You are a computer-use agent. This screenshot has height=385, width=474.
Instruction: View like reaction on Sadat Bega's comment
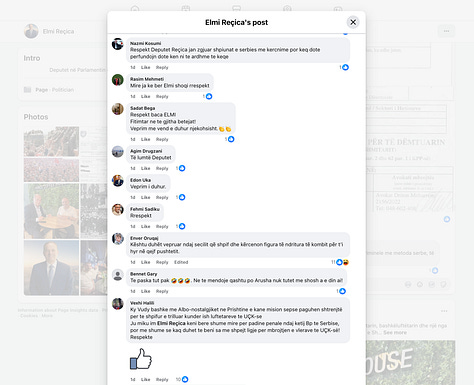click(x=230, y=139)
